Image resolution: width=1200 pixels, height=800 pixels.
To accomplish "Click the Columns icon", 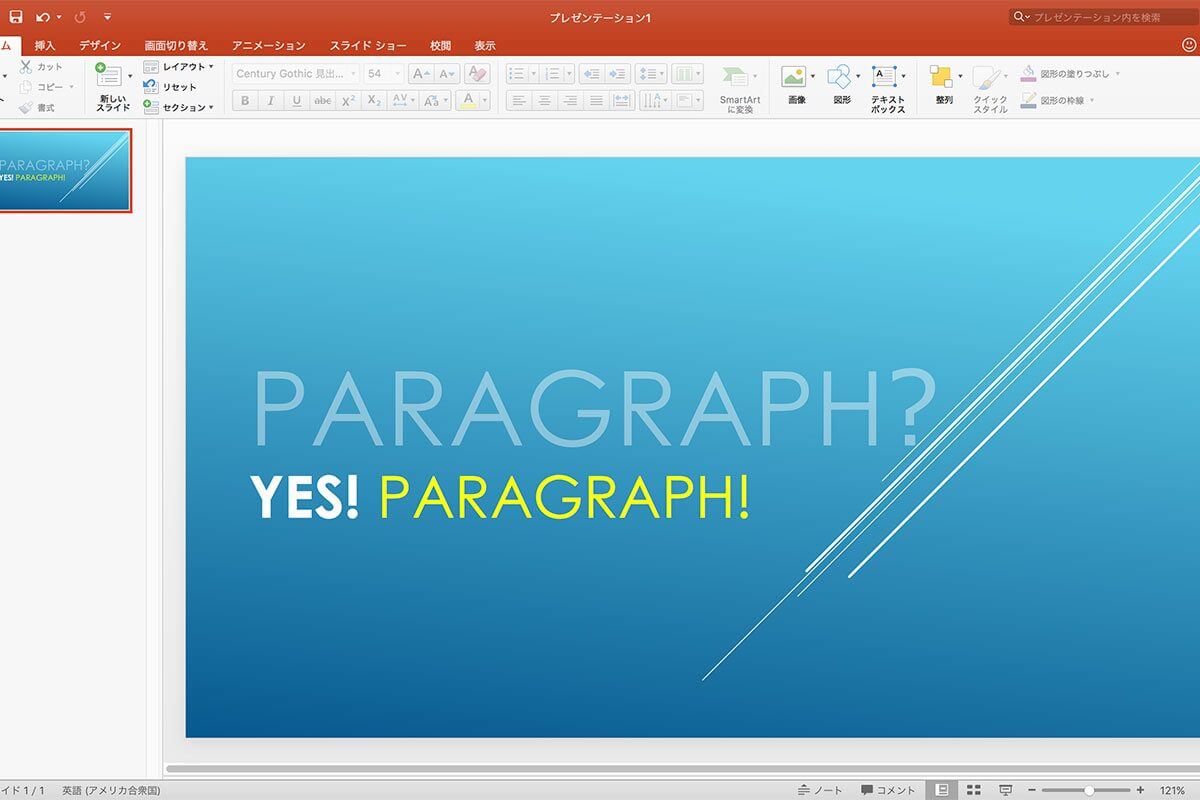I will [686, 74].
